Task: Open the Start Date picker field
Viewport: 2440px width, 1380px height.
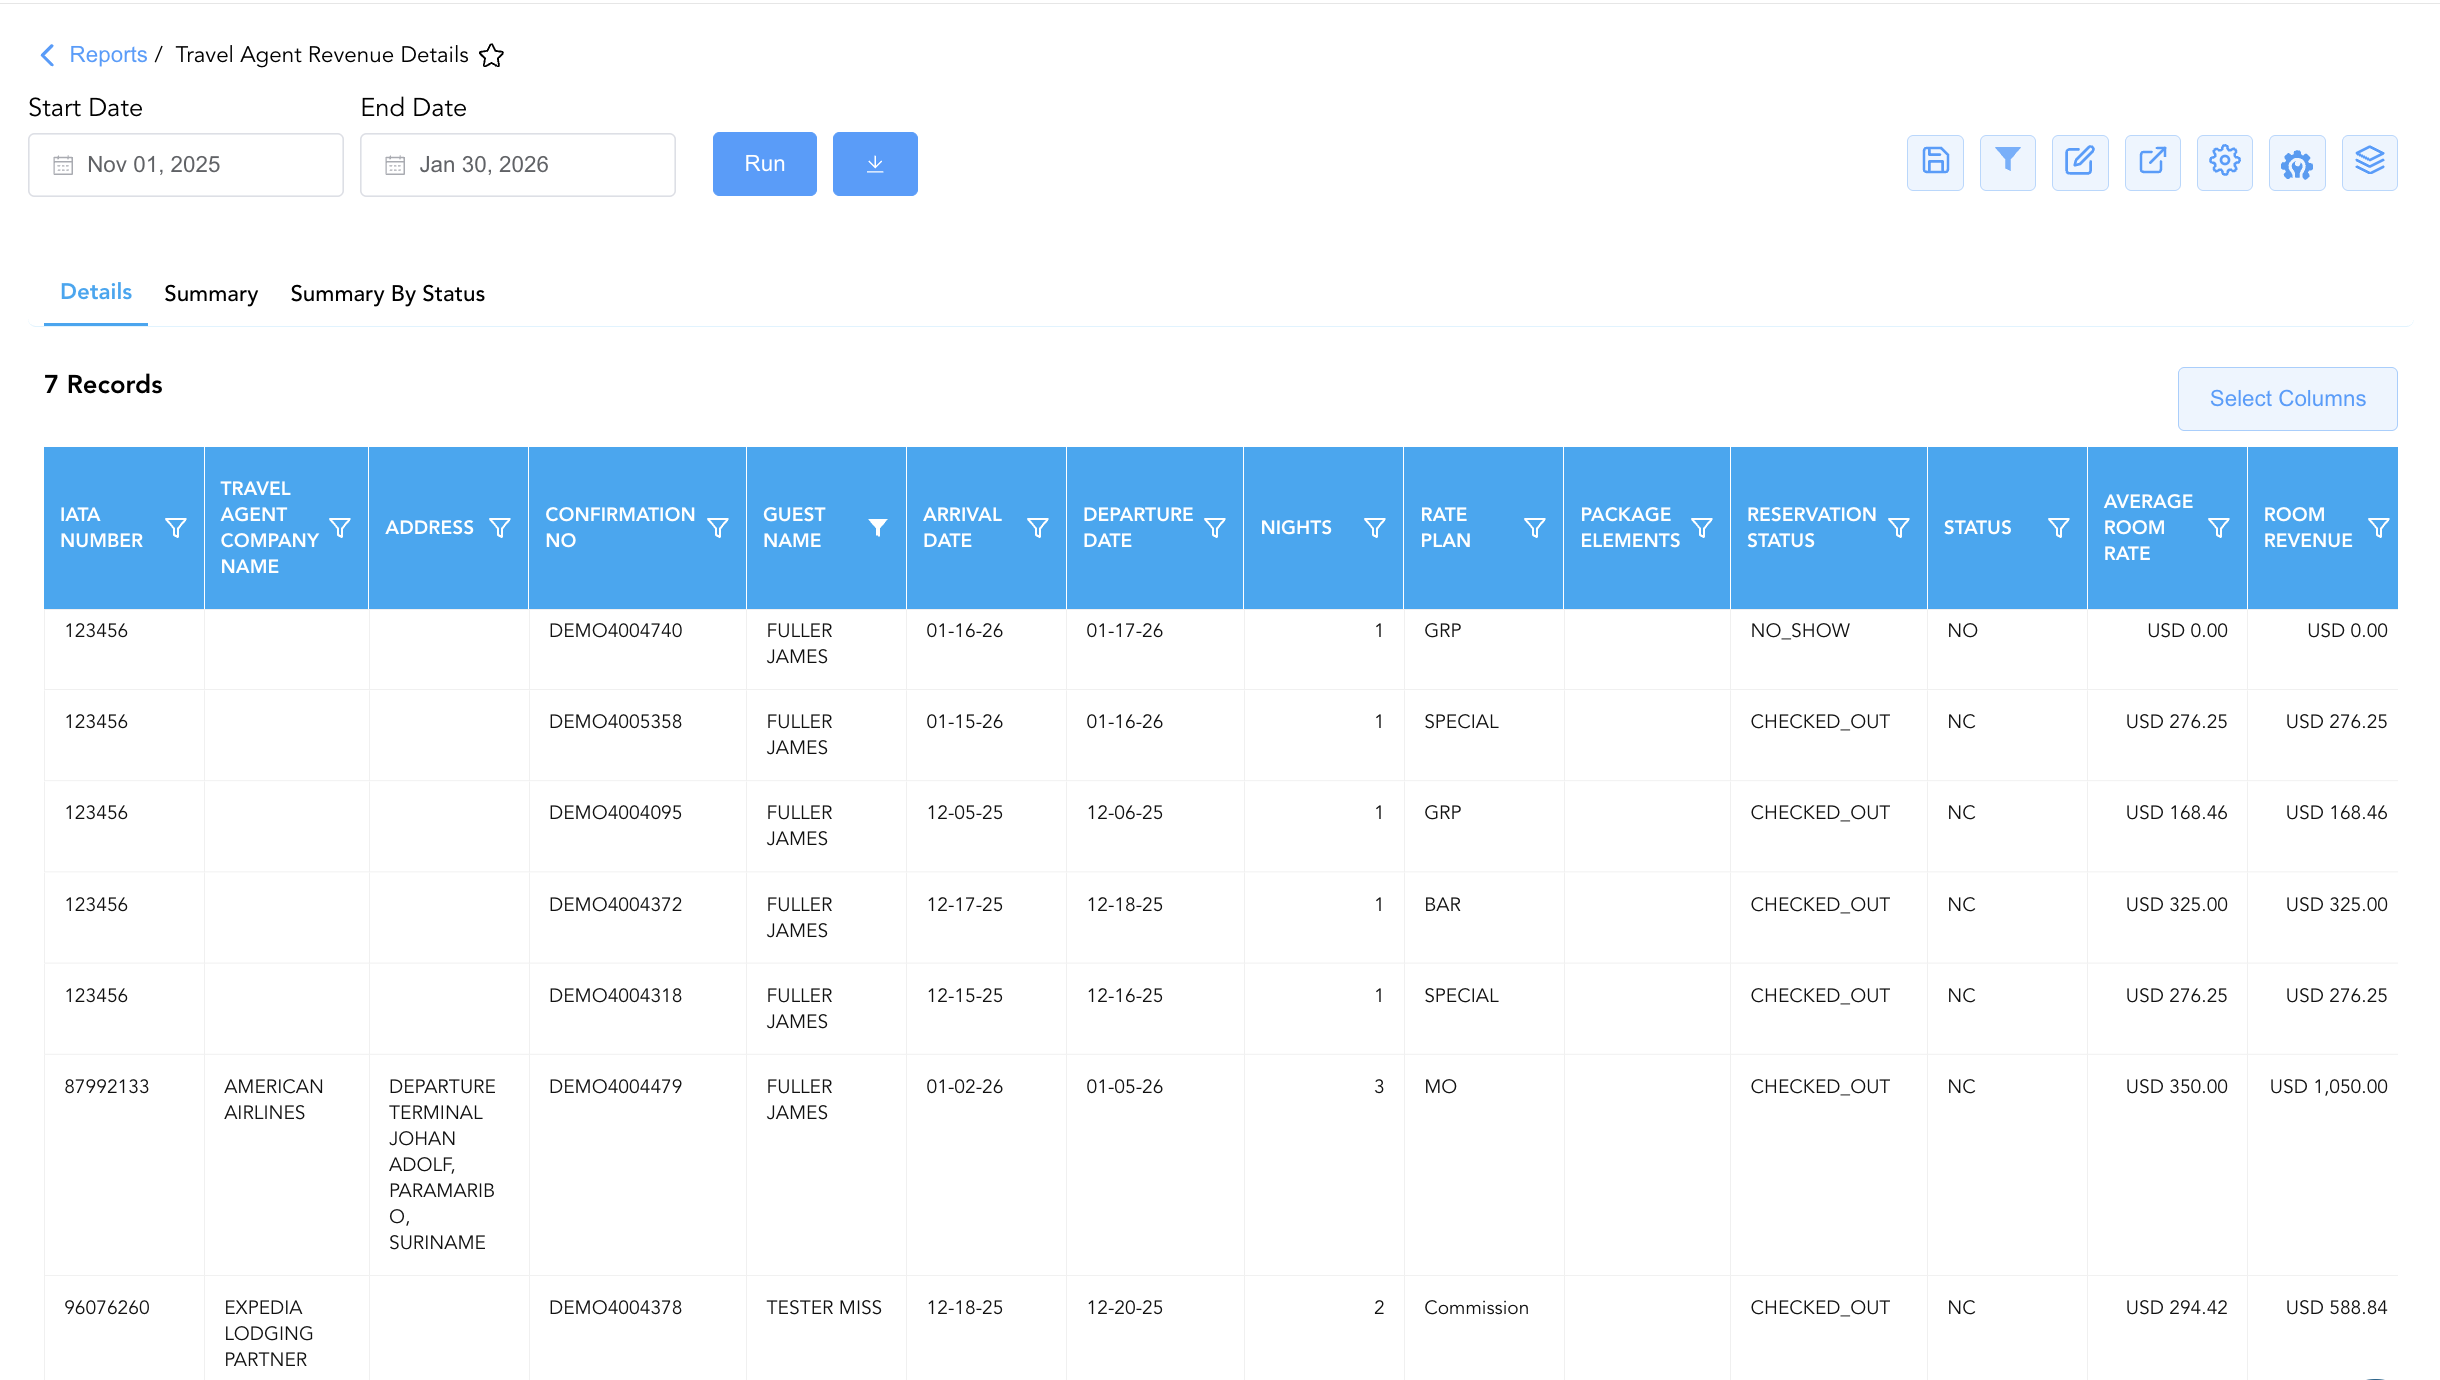Action: pos(186,165)
